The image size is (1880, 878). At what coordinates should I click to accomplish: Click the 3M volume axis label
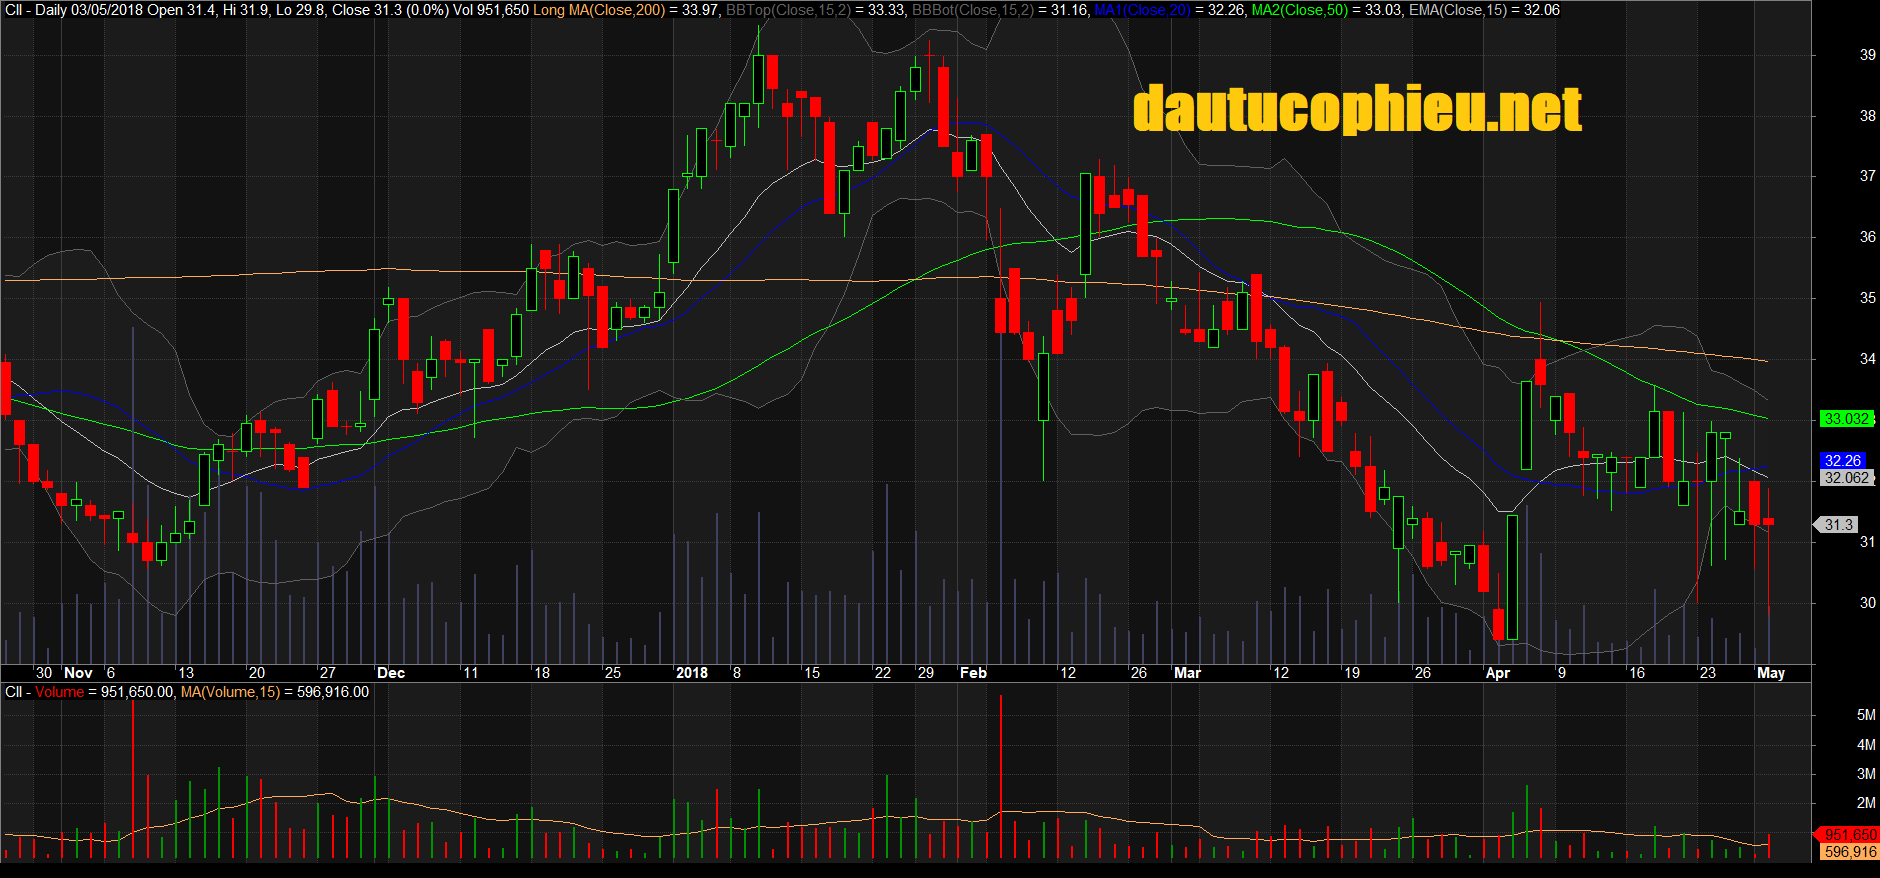click(1866, 774)
